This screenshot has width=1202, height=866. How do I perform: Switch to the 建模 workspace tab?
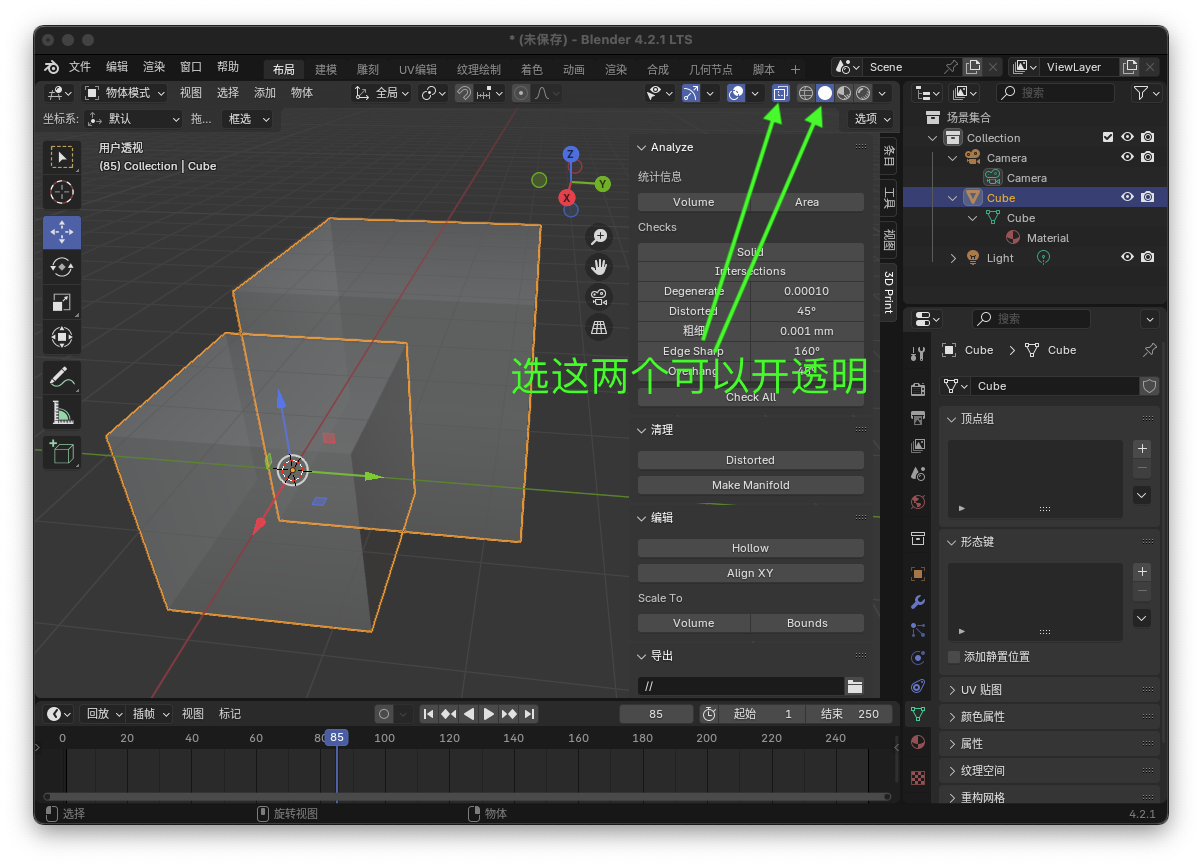click(326, 70)
